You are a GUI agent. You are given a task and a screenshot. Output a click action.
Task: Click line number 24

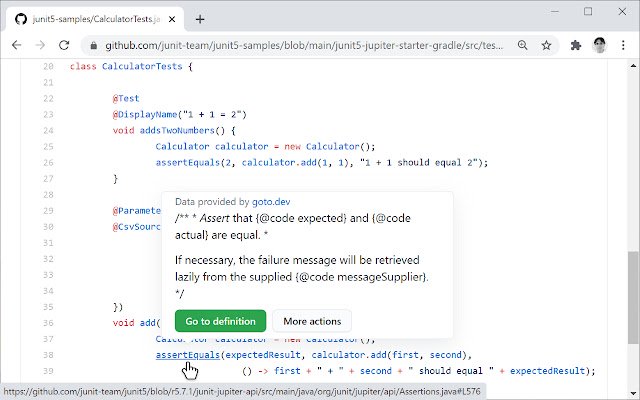pyautogui.click(x=48, y=131)
